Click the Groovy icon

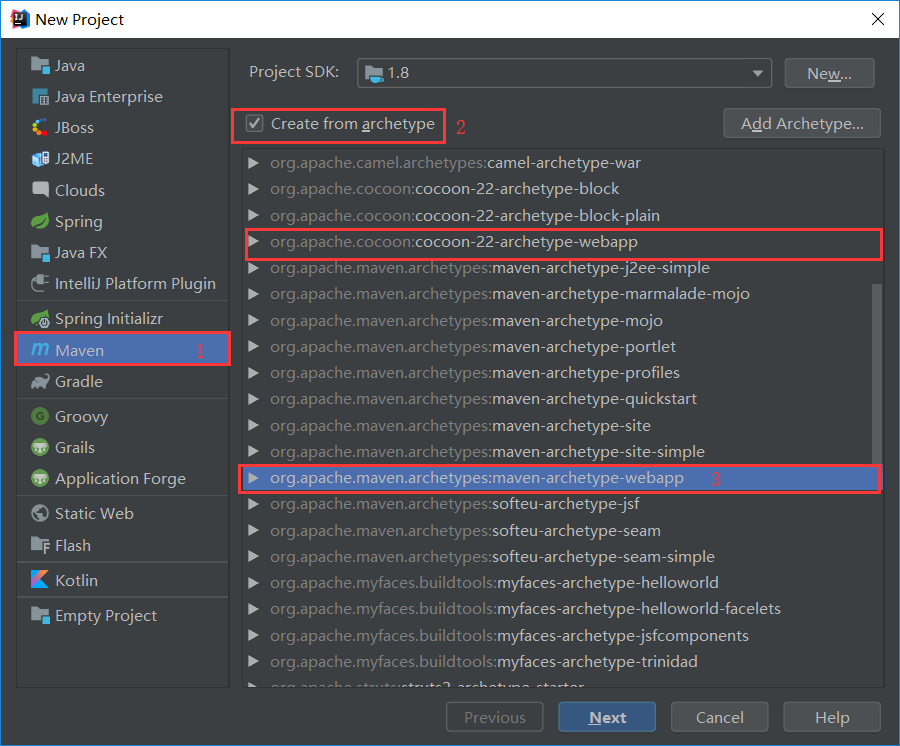pyautogui.click(x=40, y=416)
